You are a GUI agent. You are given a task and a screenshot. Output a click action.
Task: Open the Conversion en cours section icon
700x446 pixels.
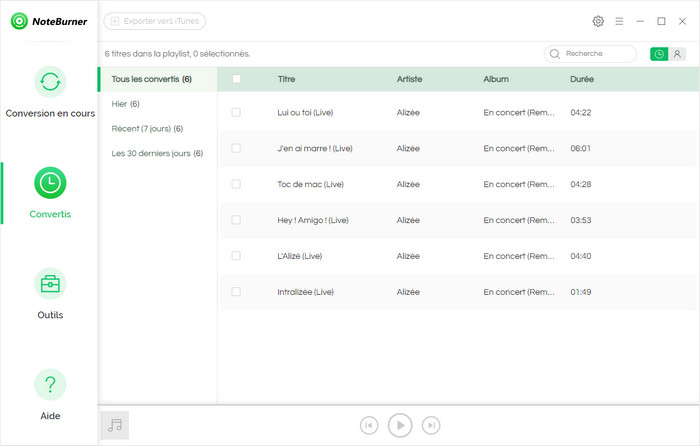click(x=50, y=82)
